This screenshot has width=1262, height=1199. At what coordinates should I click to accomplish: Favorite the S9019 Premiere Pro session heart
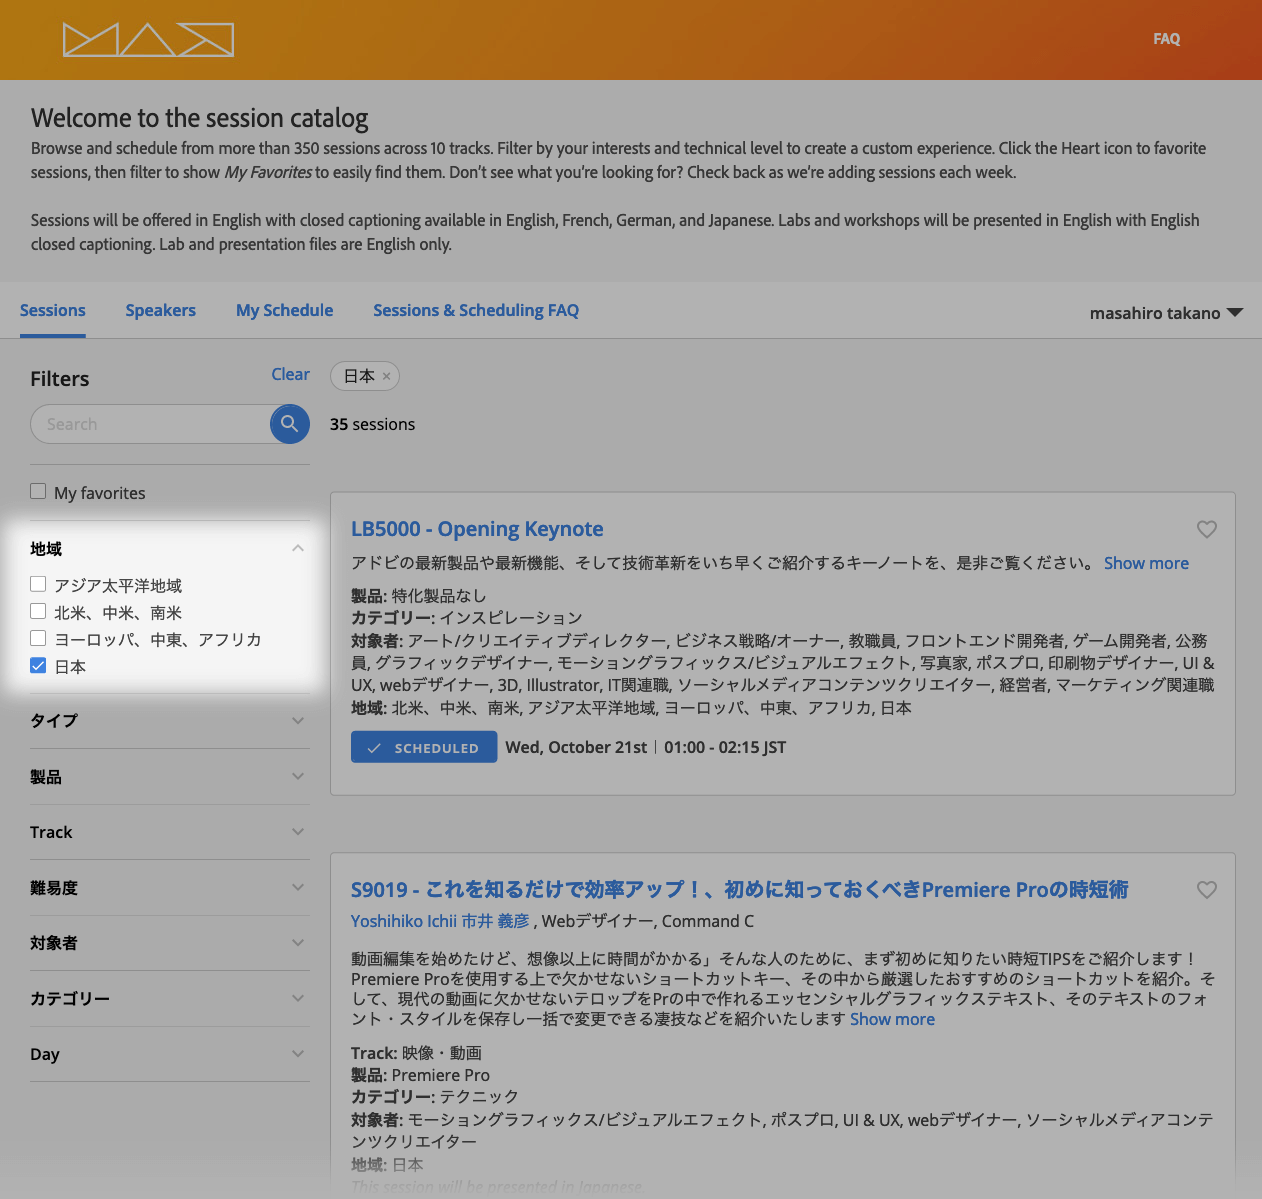tap(1207, 889)
